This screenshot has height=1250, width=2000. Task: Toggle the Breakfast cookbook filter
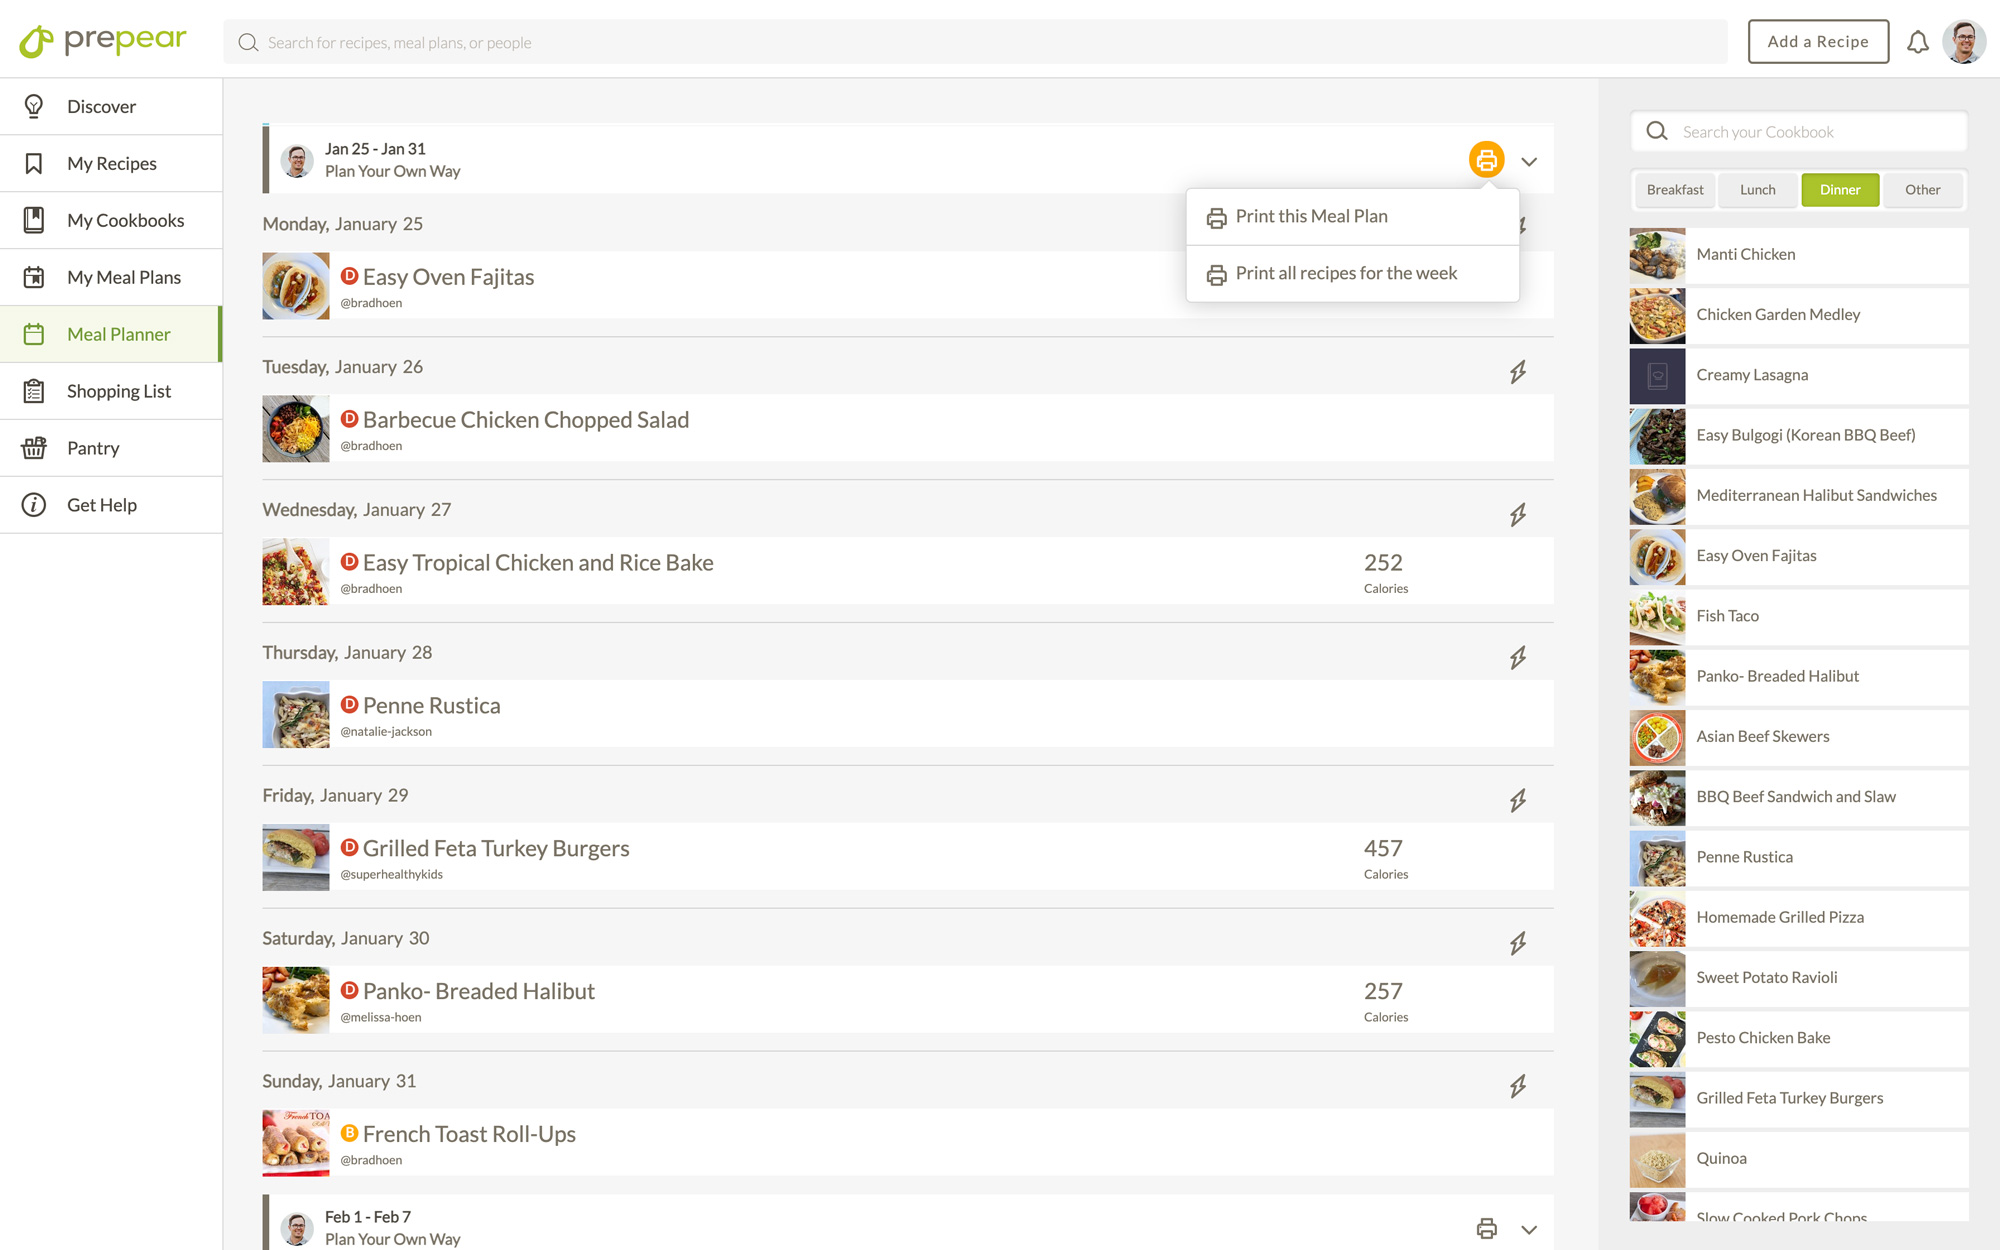[1675, 190]
